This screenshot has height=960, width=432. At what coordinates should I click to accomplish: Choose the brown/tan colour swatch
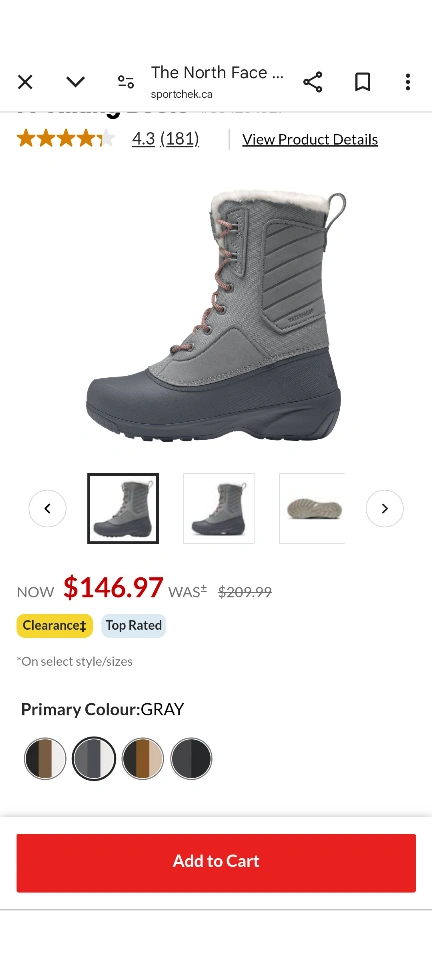click(x=143, y=759)
